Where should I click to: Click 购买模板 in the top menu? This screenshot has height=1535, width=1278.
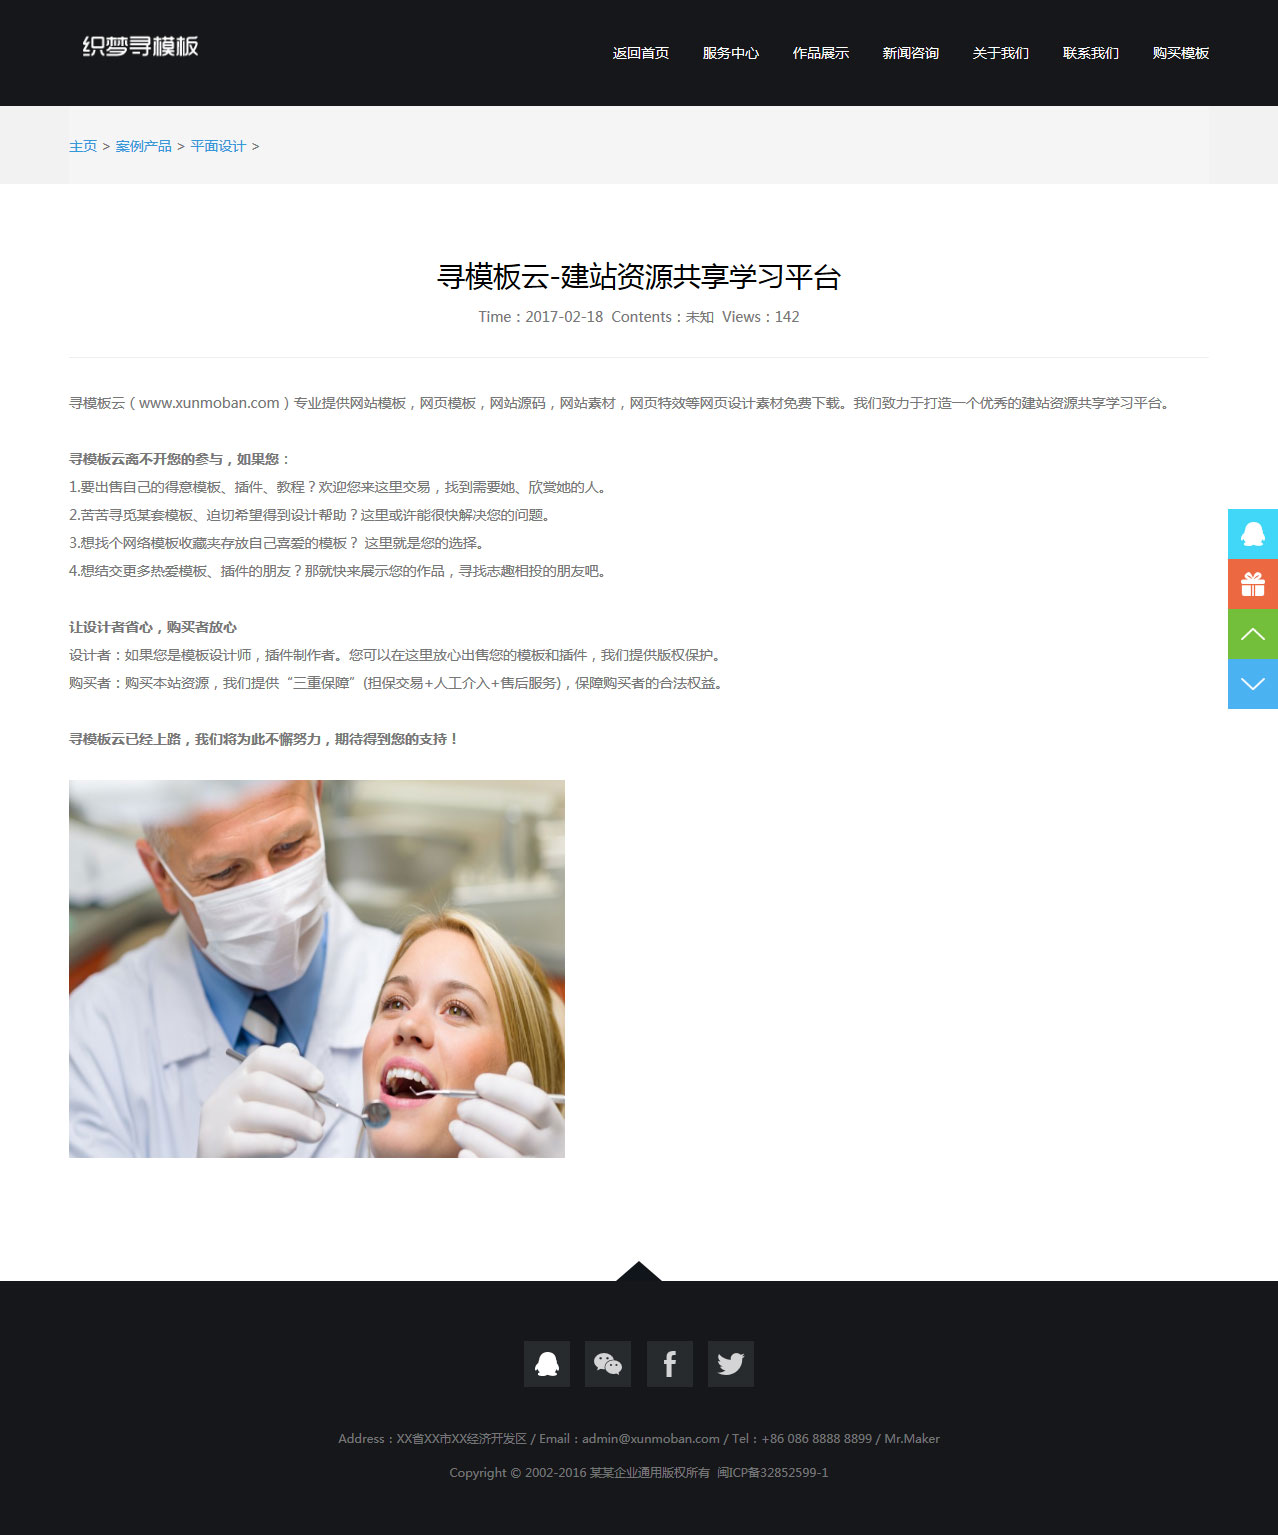[x=1180, y=53]
